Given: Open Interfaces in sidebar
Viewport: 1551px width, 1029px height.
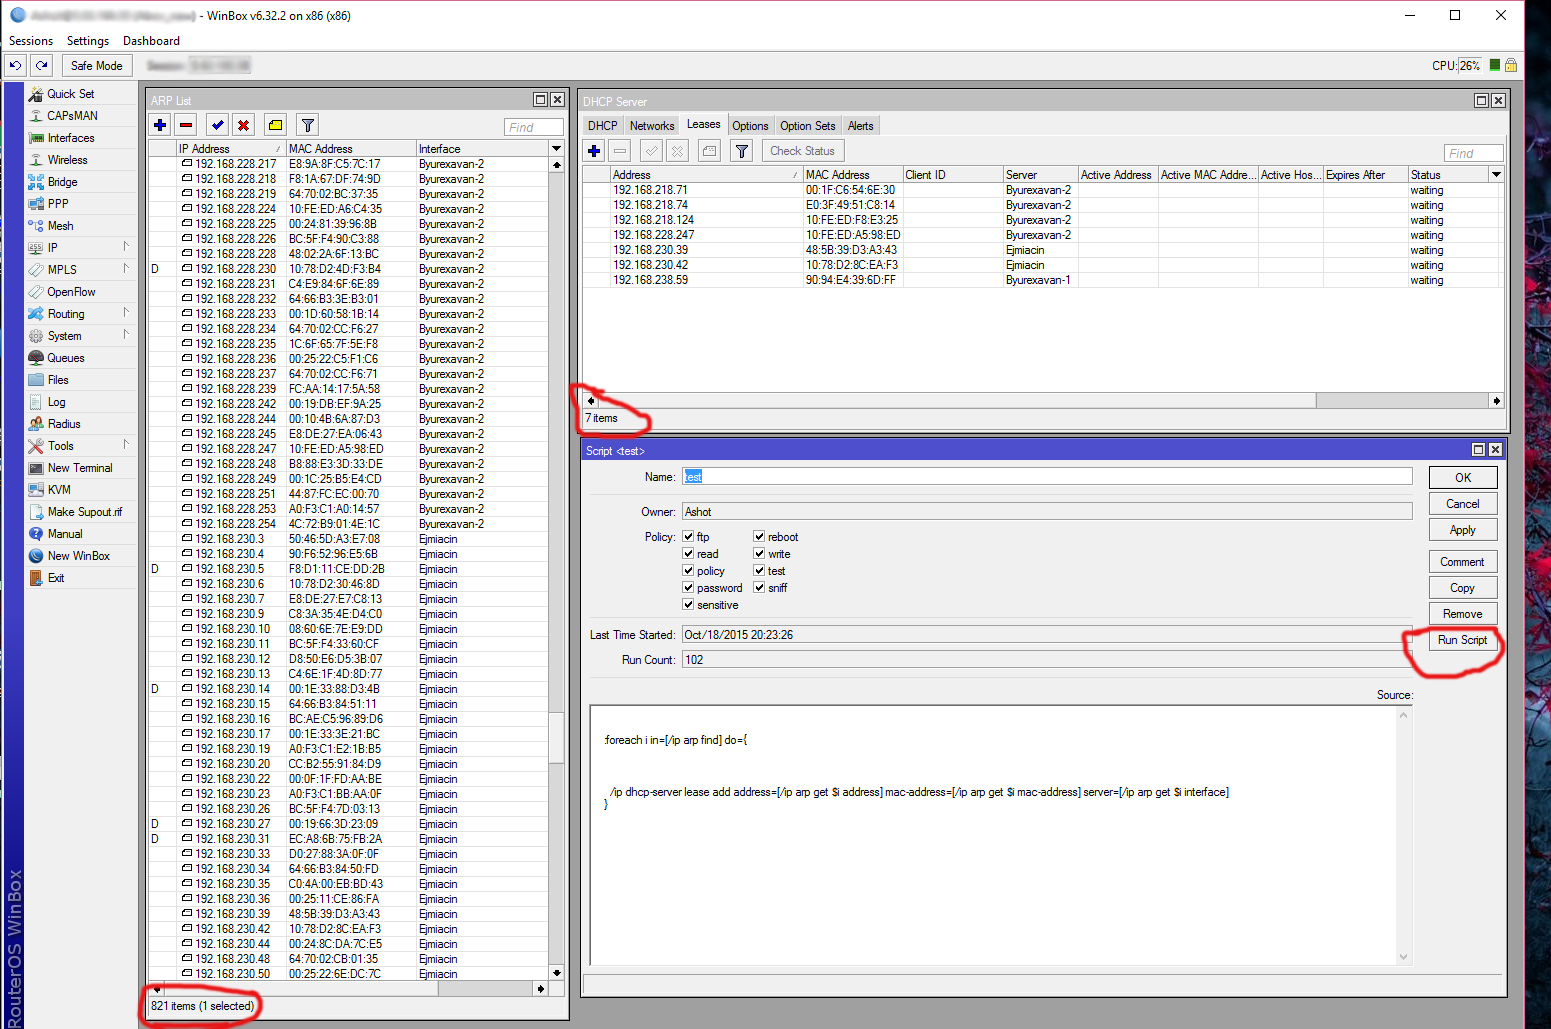Looking at the screenshot, I should tap(71, 138).
